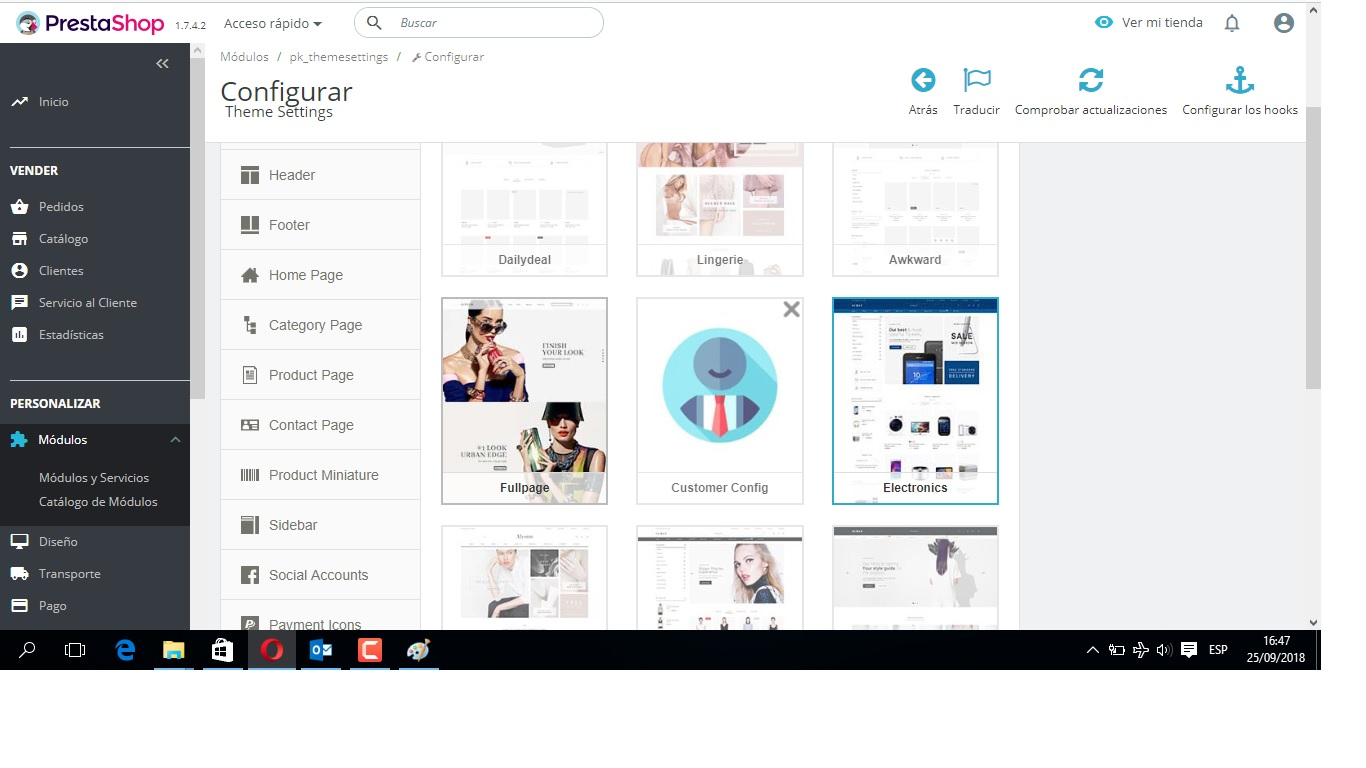The height and width of the screenshot is (768, 1366).
Task: Open the Product Miniature settings tab
Action: pos(320,475)
